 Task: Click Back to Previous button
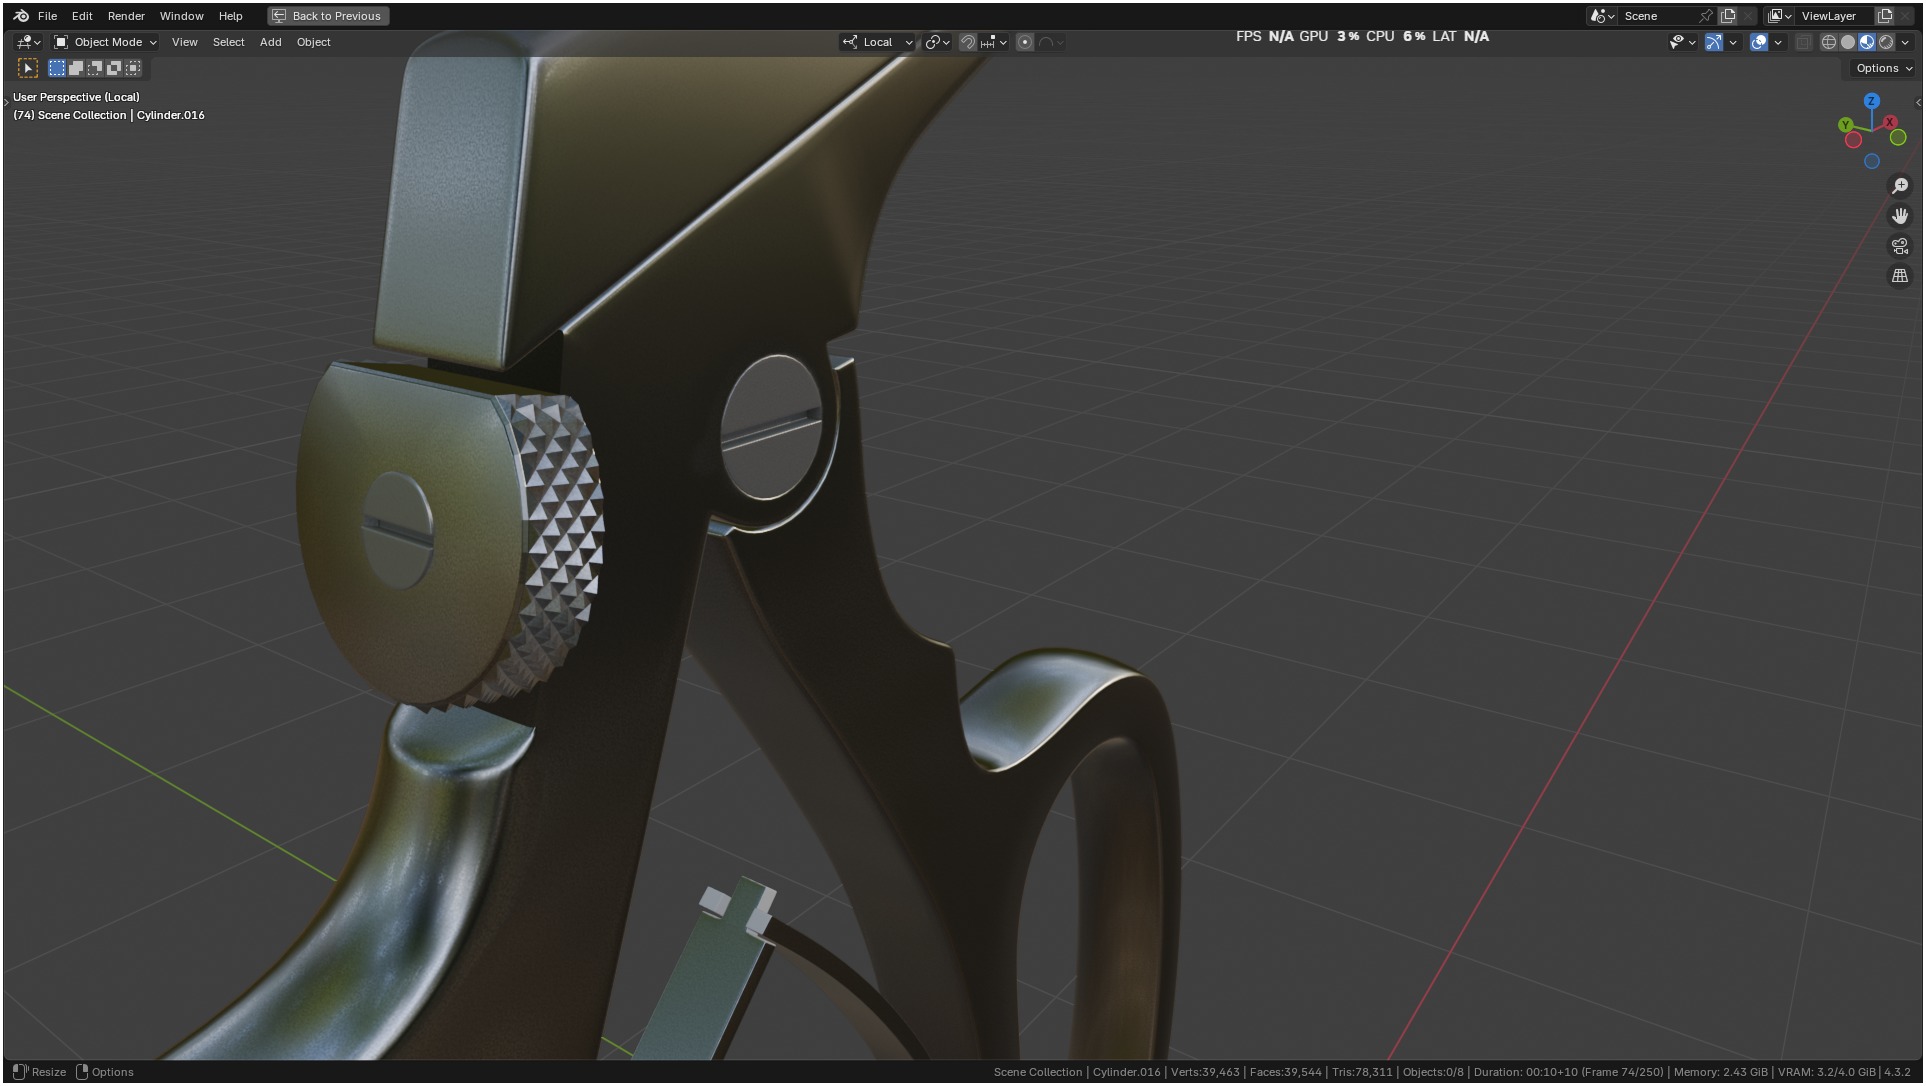pos(328,16)
